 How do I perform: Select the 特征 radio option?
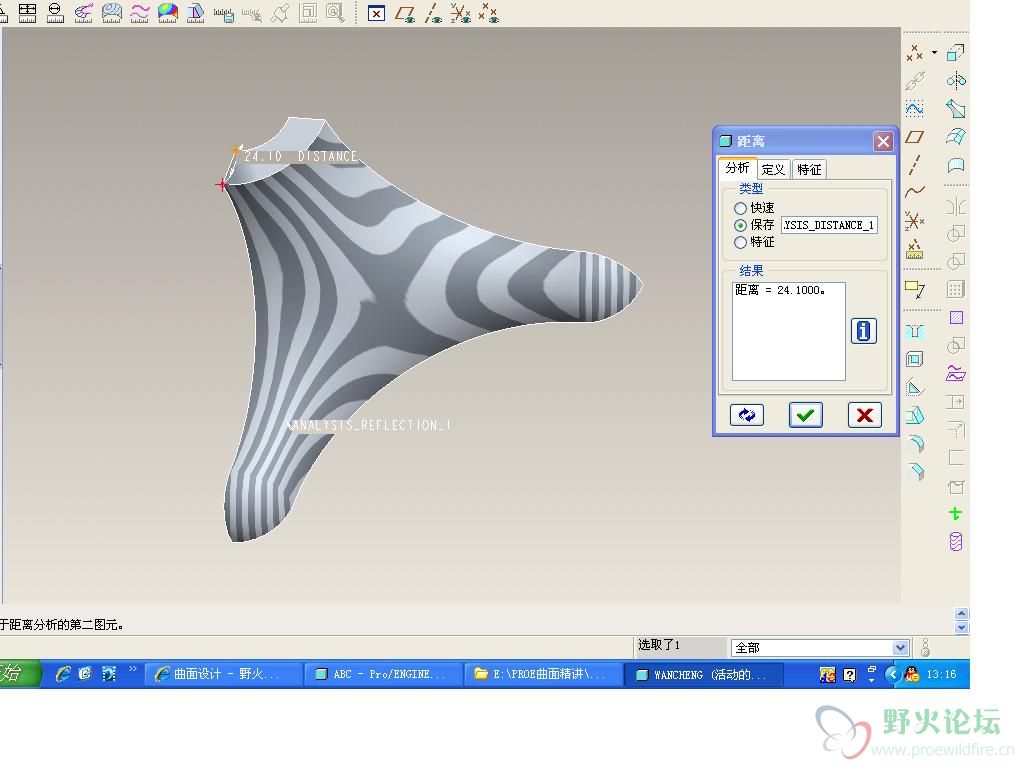[x=754, y=242]
